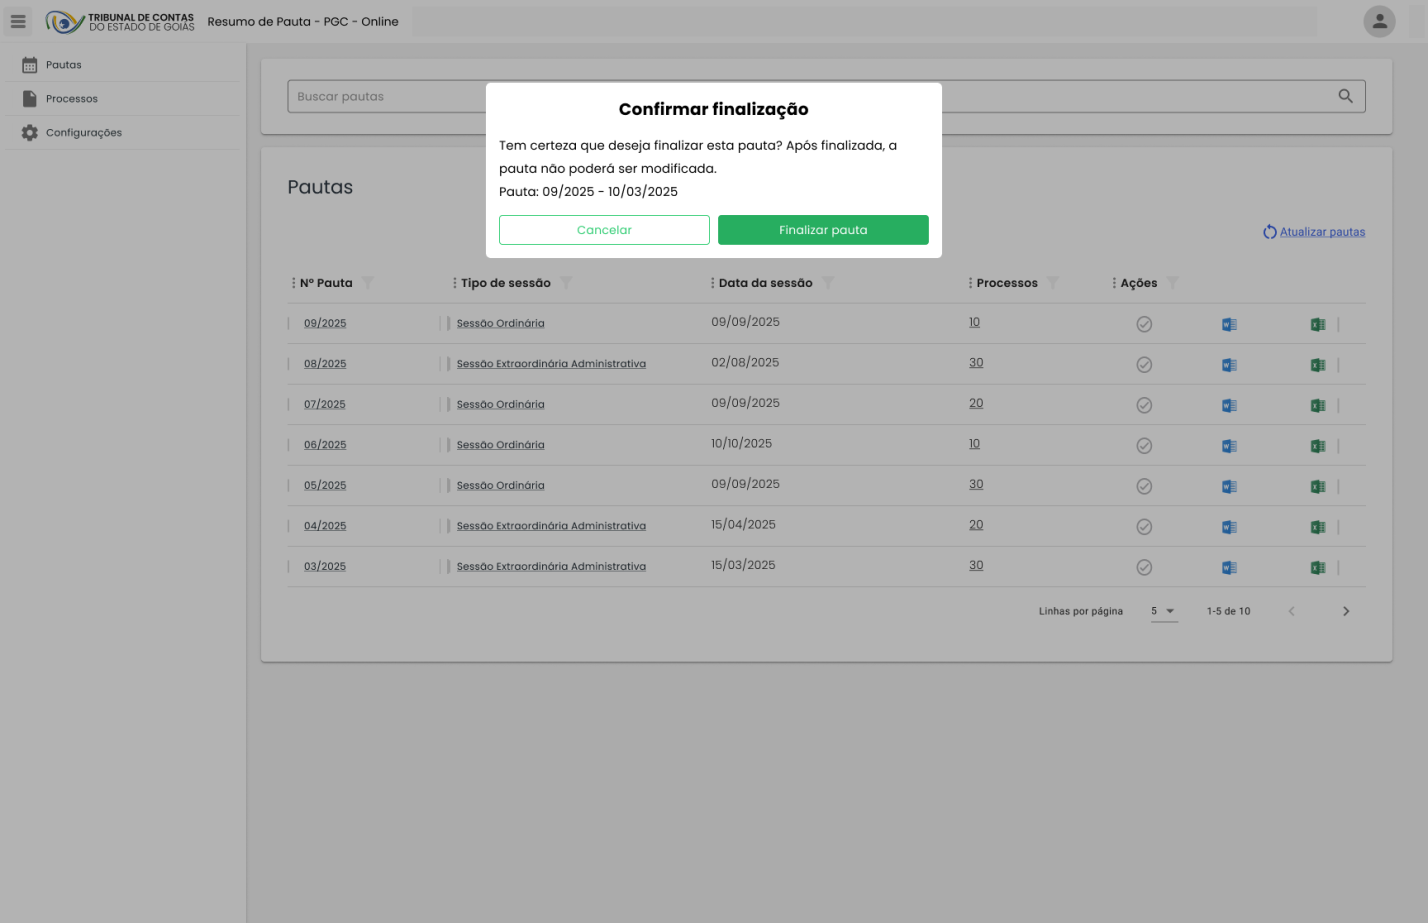1428x923 pixels.
Task: Open filter for Tipo de sessão column
Action: pyautogui.click(x=566, y=283)
